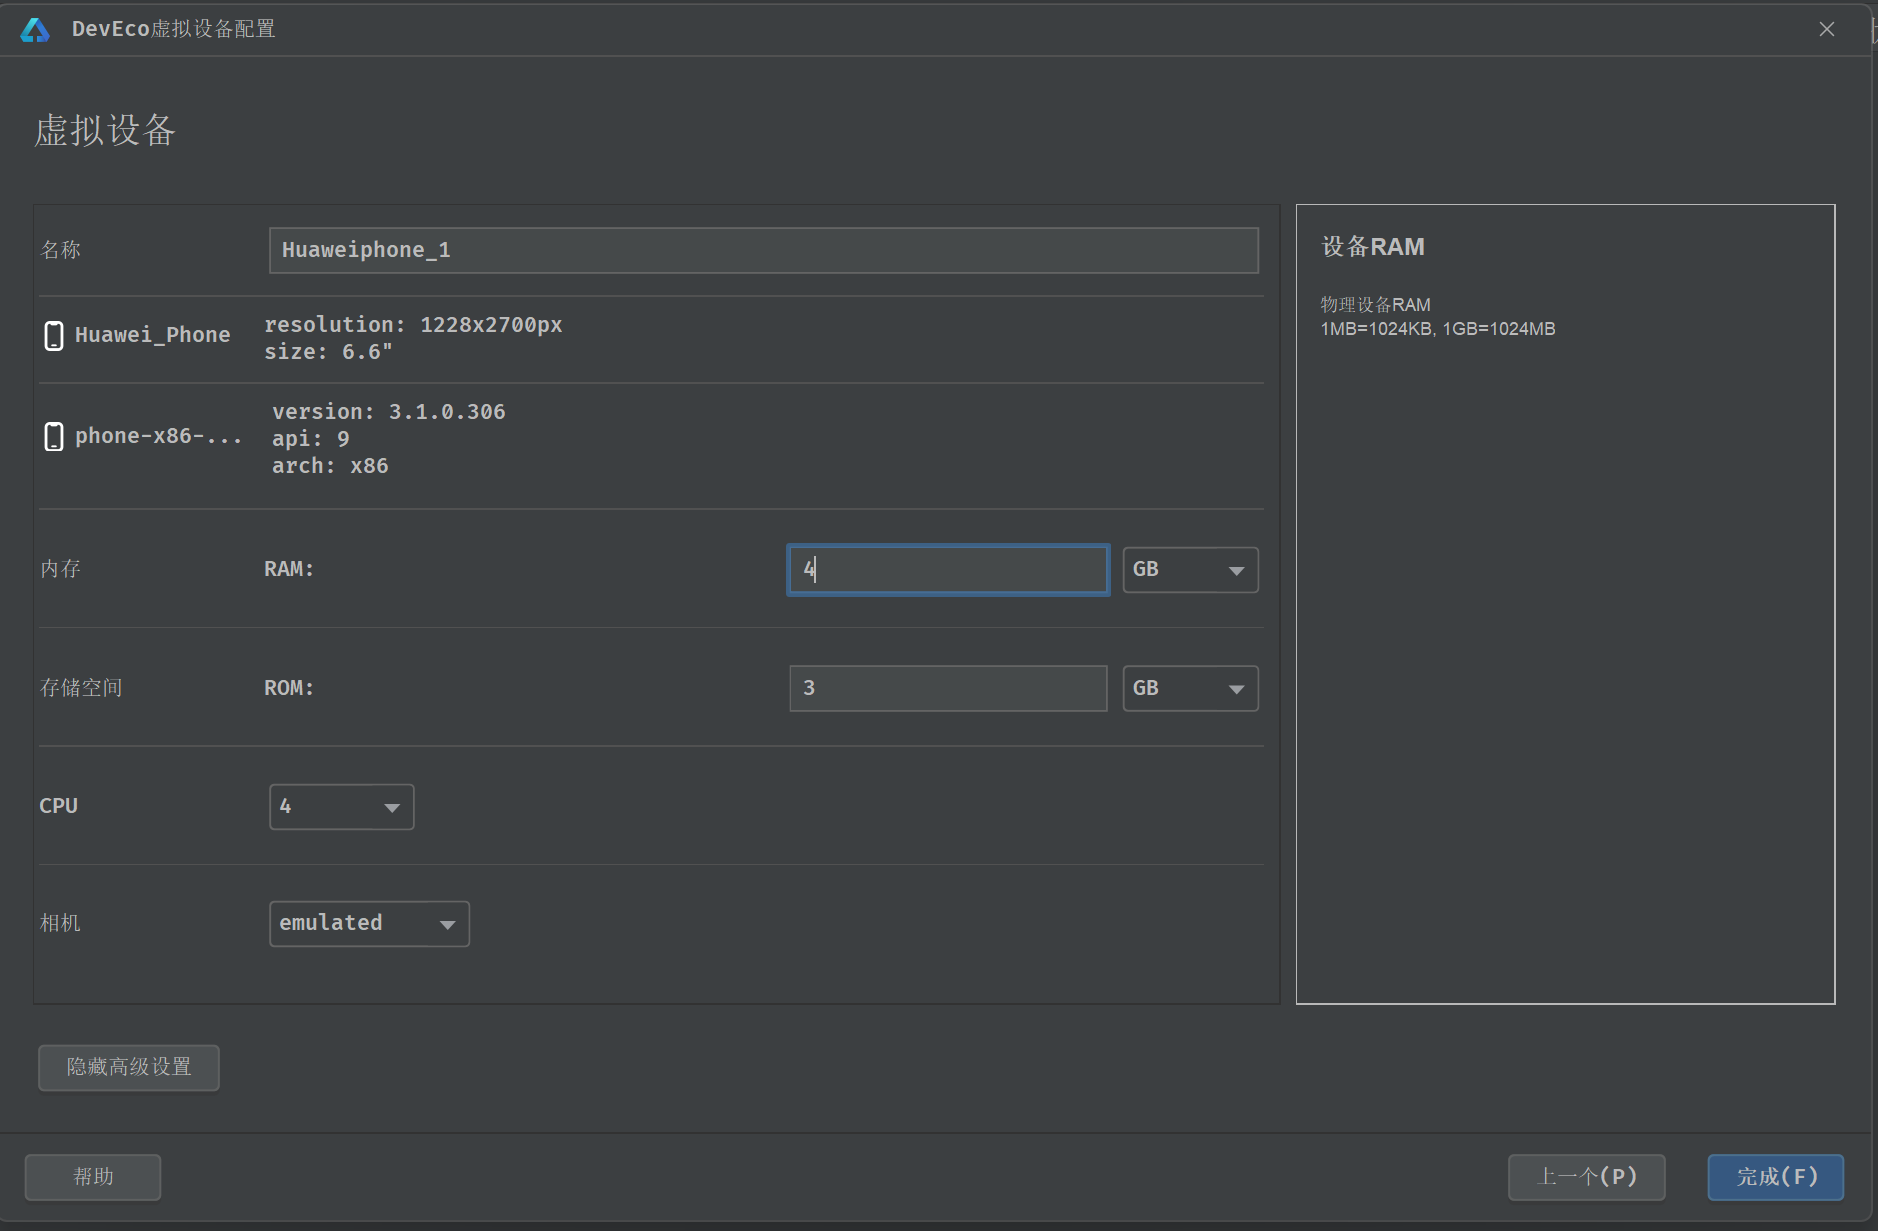Close the DevEco virtual device dialog
Viewport: 1878px width, 1231px height.
tap(1826, 29)
